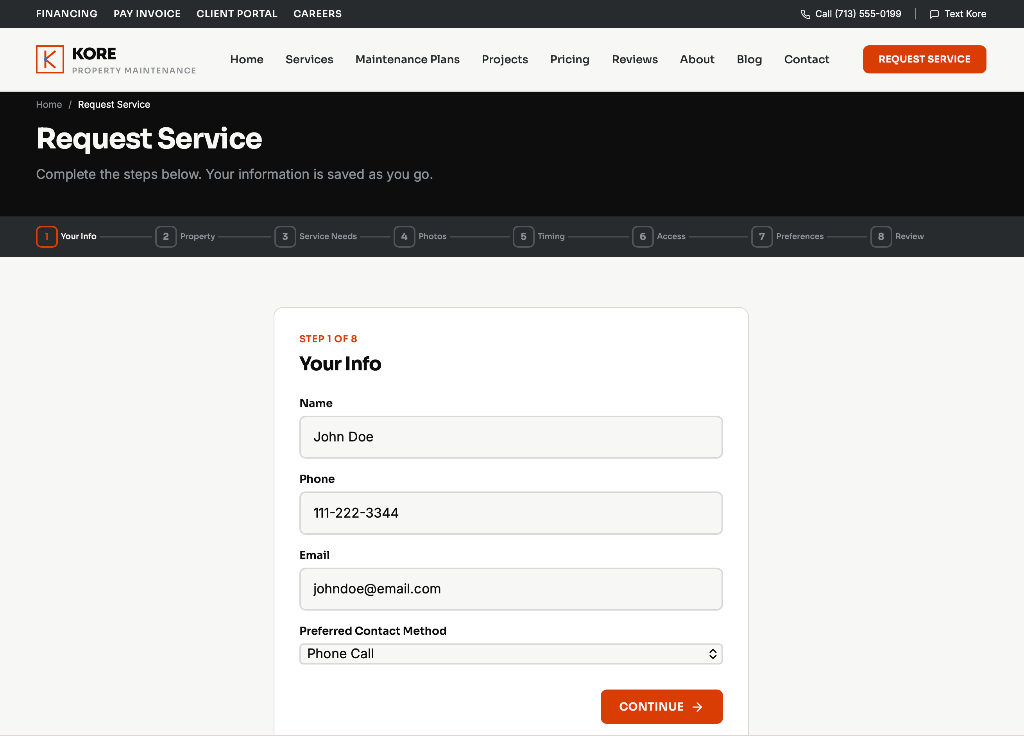Click the Phone input field
This screenshot has width=1024, height=736.
click(511, 513)
